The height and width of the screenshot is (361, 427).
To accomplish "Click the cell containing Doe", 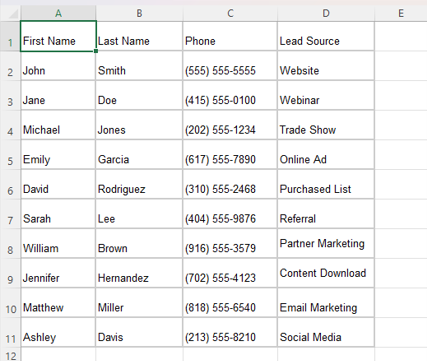I will [x=139, y=95].
